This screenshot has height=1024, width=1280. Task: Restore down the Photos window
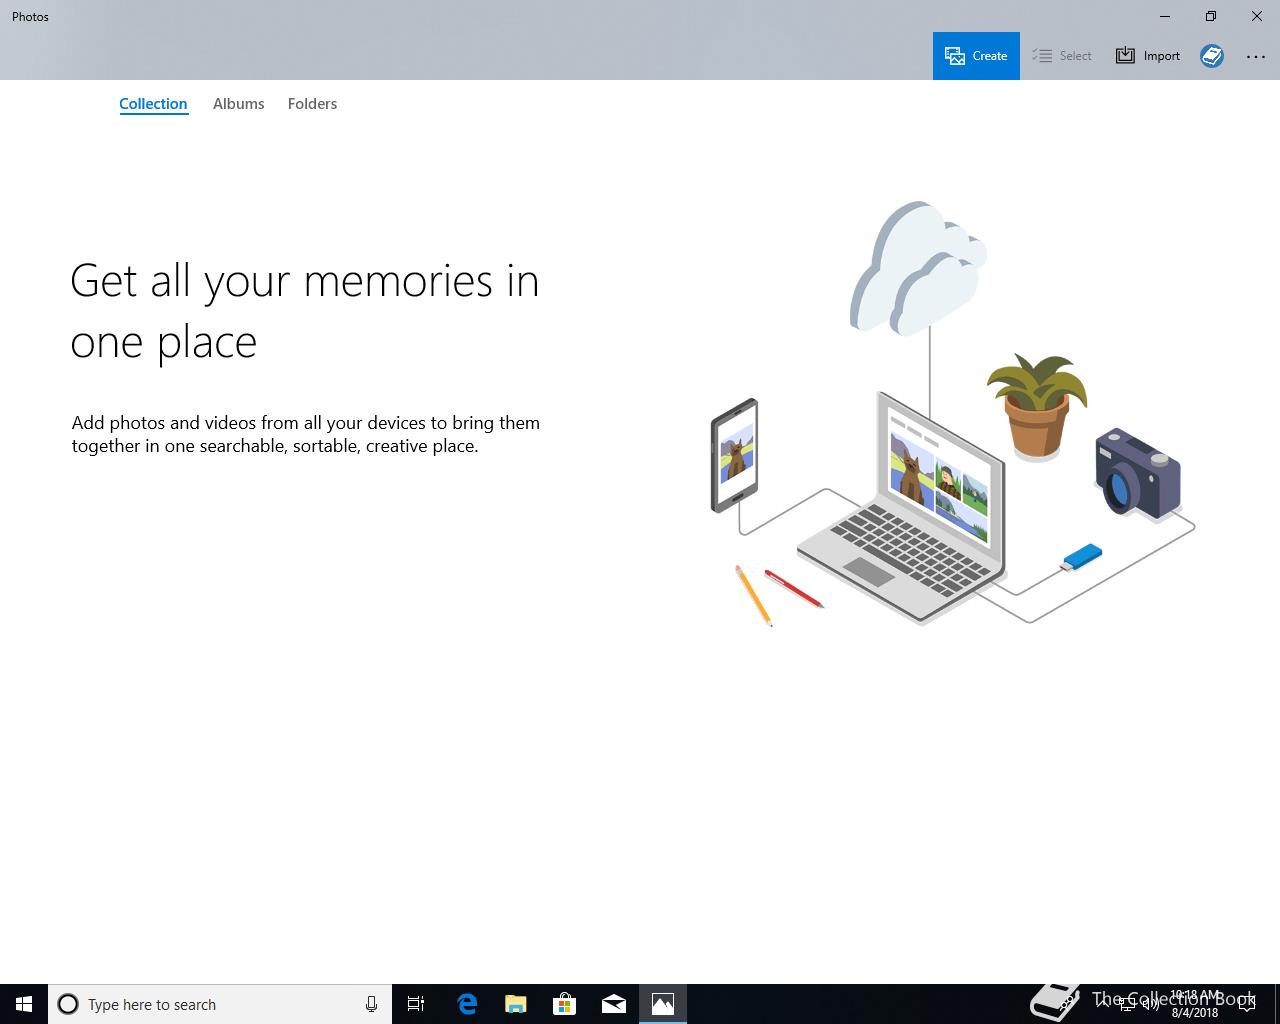pyautogui.click(x=1211, y=16)
